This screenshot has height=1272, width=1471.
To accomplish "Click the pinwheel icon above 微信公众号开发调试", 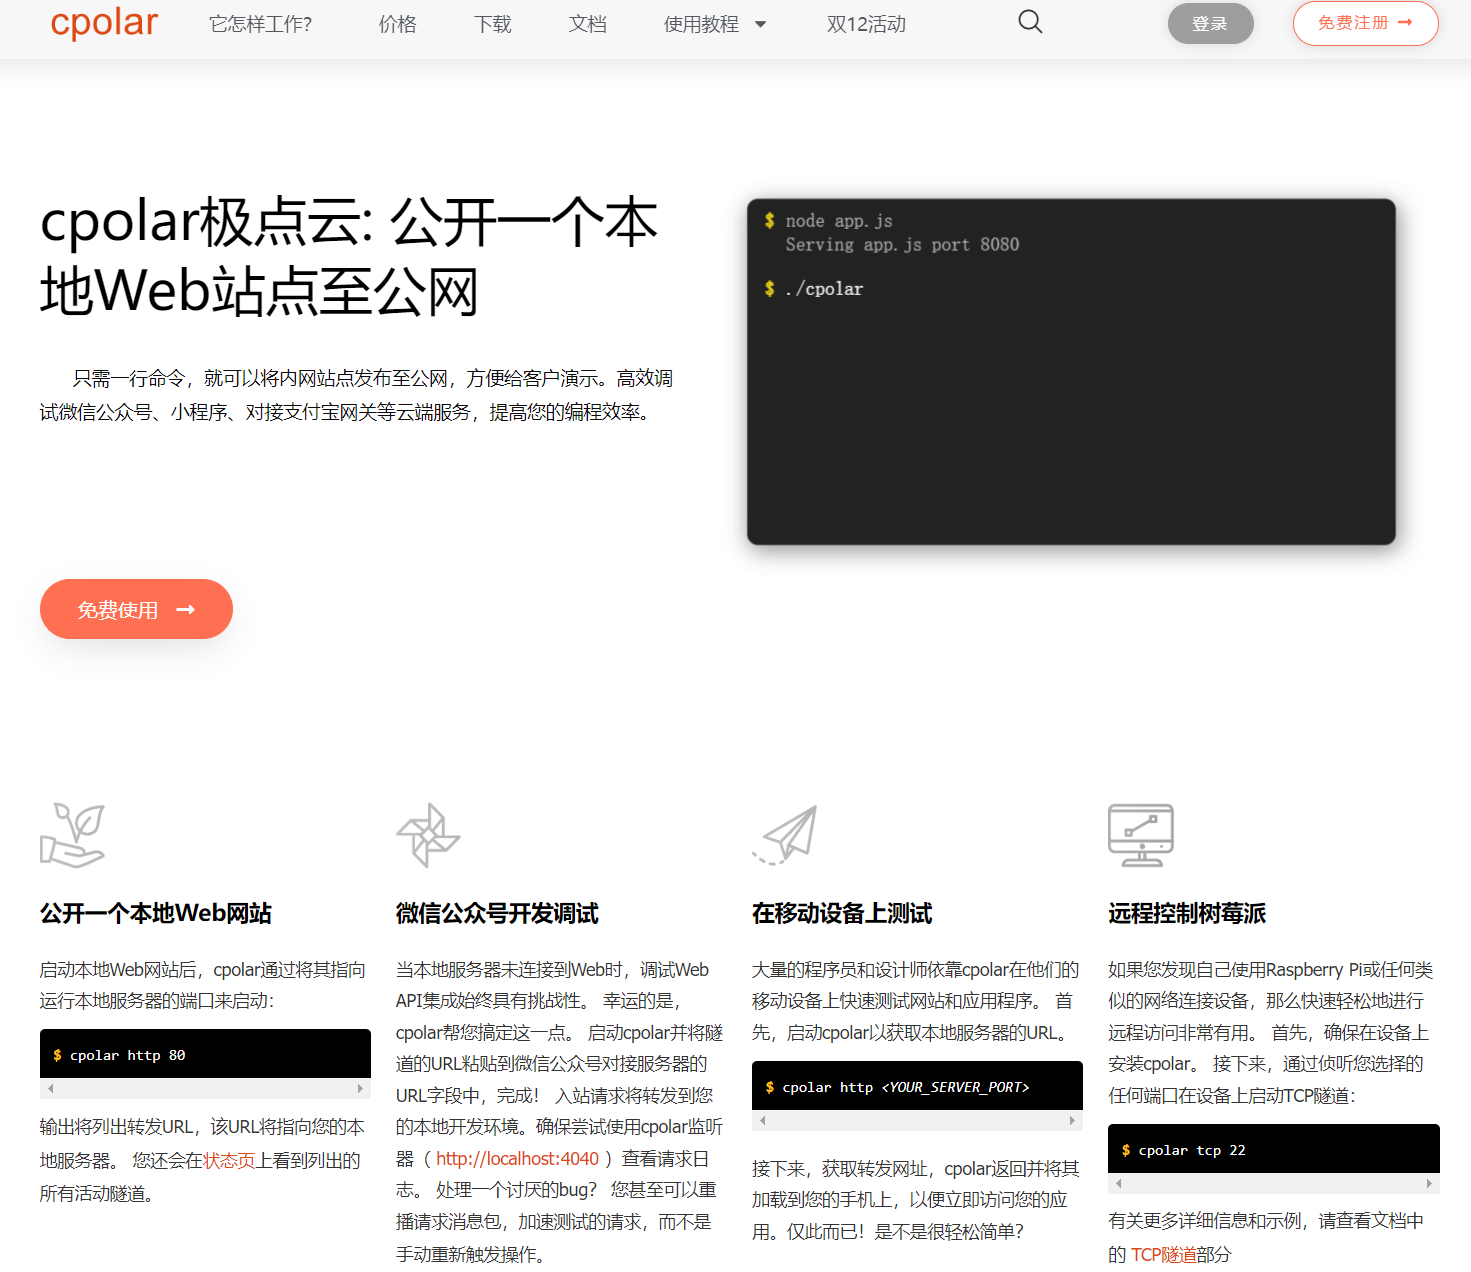I will click(x=428, y=835).
